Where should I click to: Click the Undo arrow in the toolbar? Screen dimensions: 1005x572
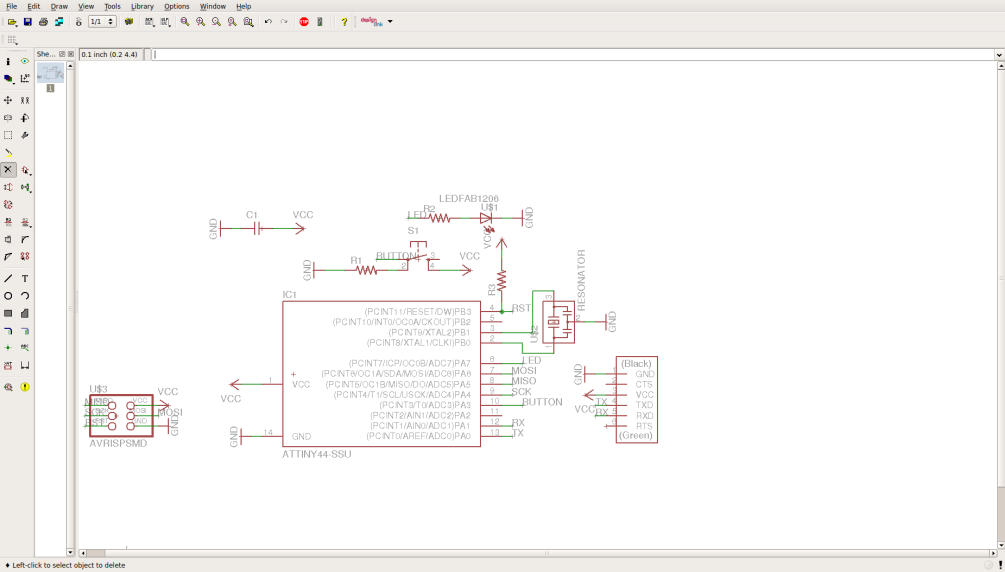tap(268, 22)
